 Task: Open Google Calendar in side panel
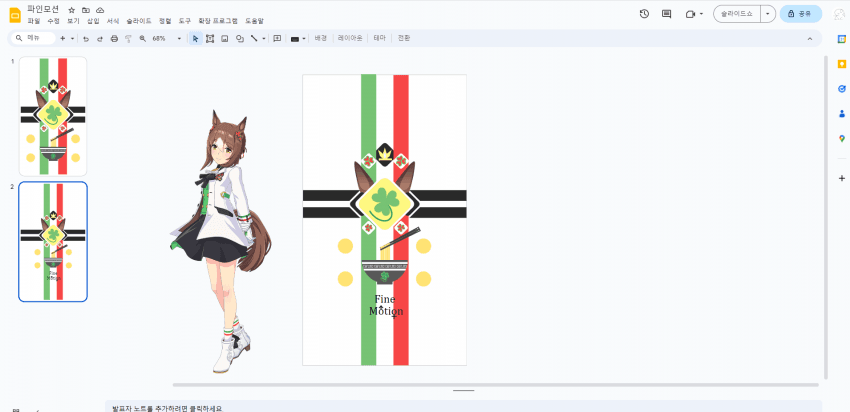[x=842, y=39]
